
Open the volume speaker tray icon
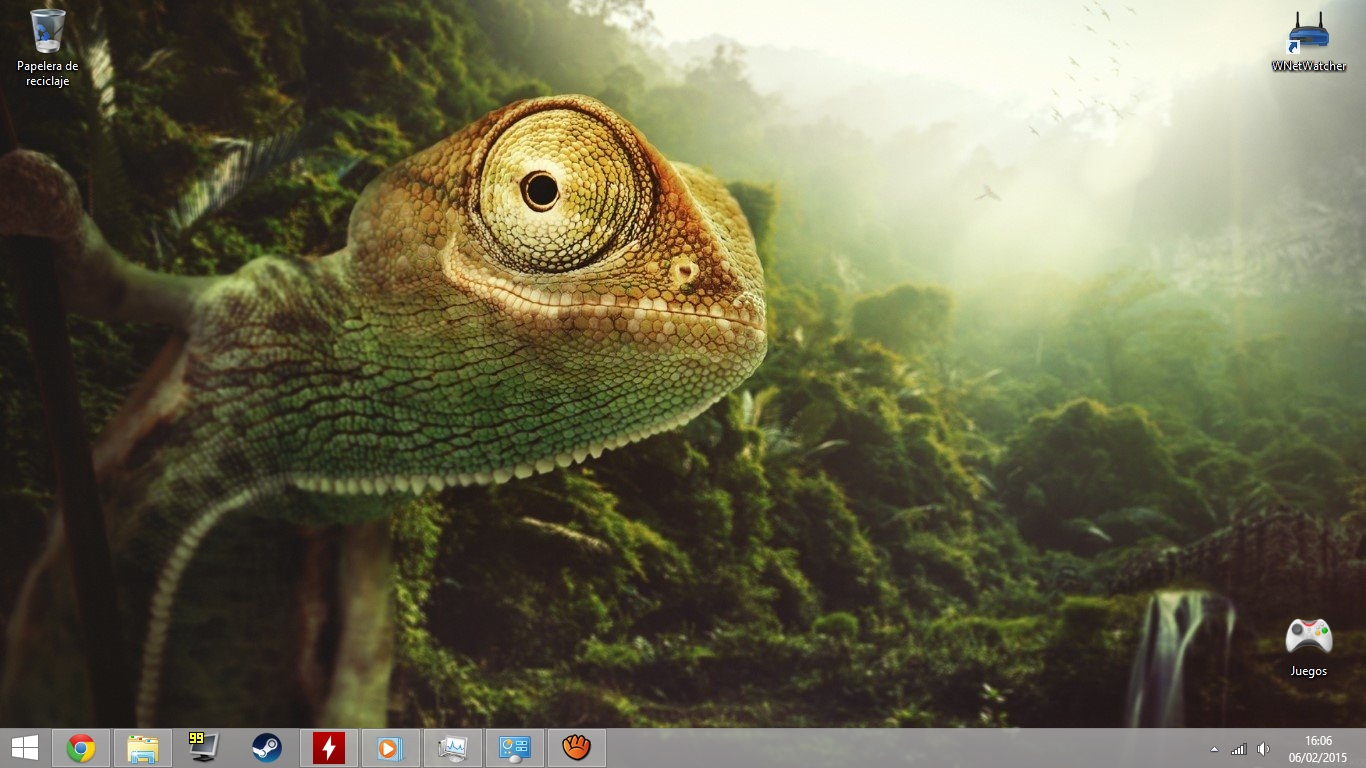(1263, 749)
